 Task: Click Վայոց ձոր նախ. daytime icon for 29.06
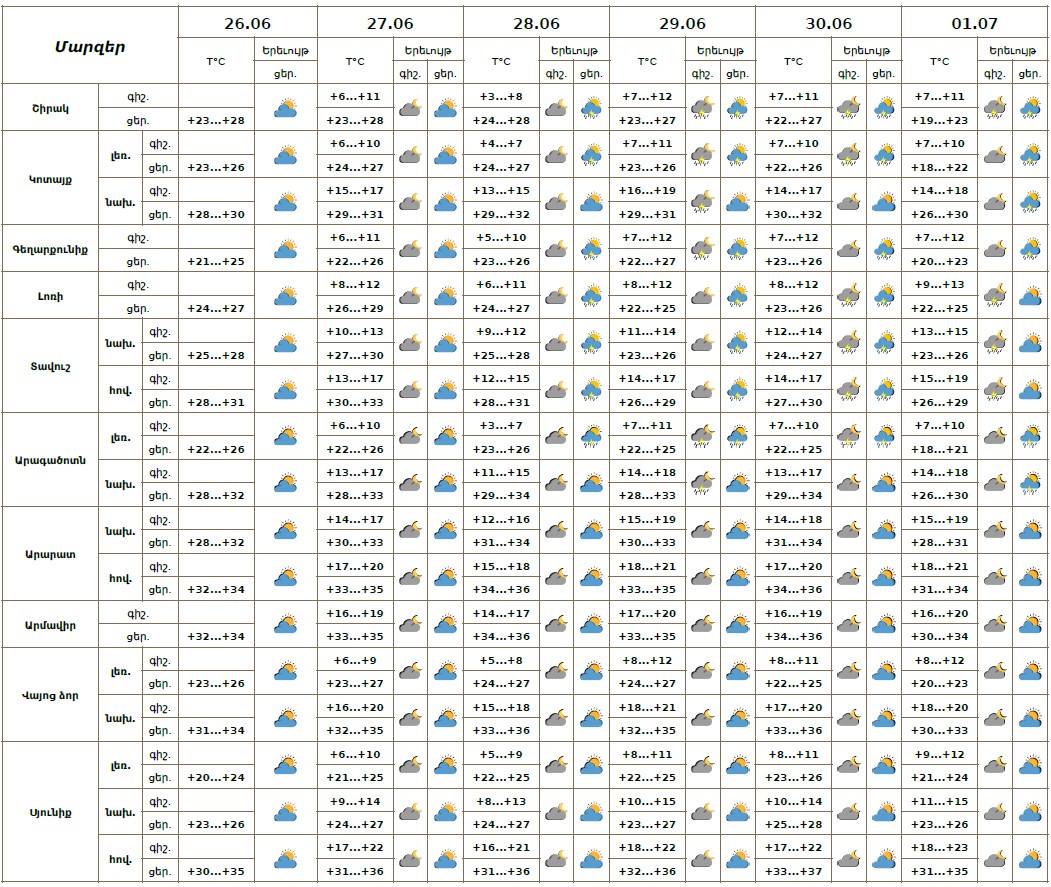point(737,719)
